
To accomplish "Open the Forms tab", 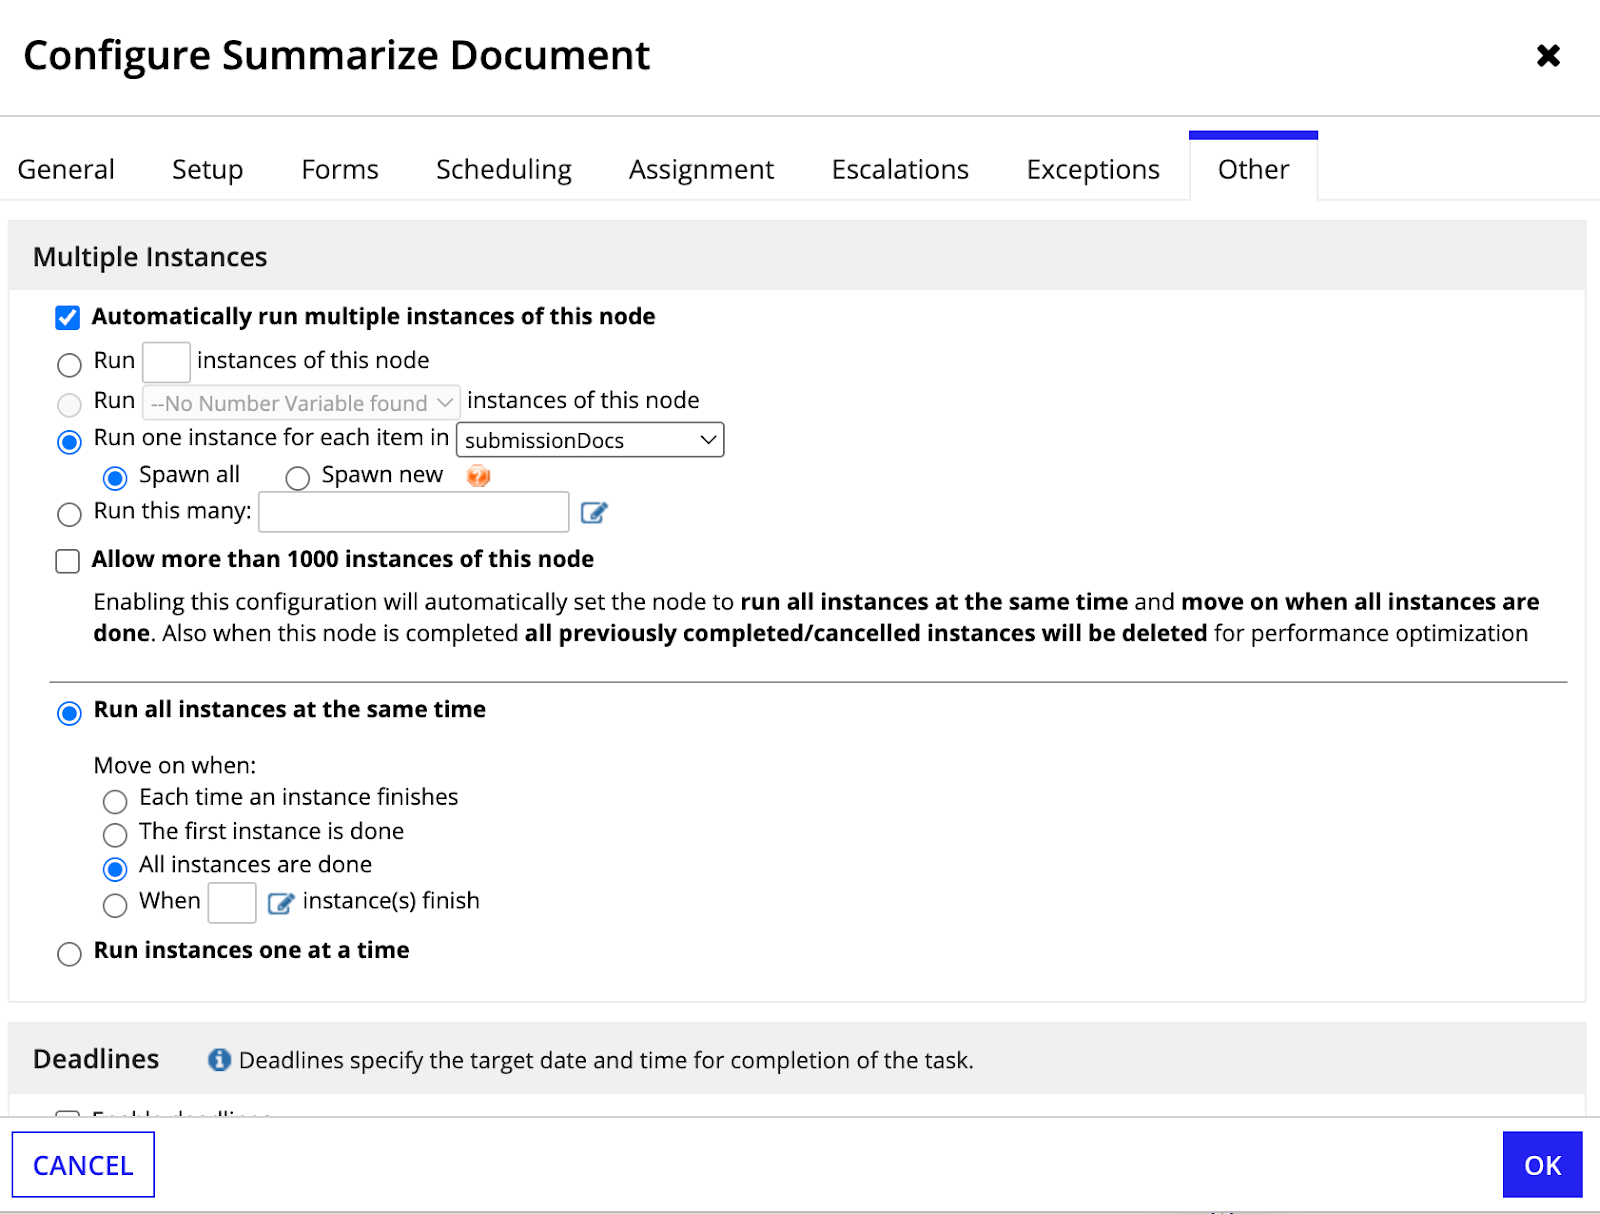I will pyautogui.click(x=340, y=169).
